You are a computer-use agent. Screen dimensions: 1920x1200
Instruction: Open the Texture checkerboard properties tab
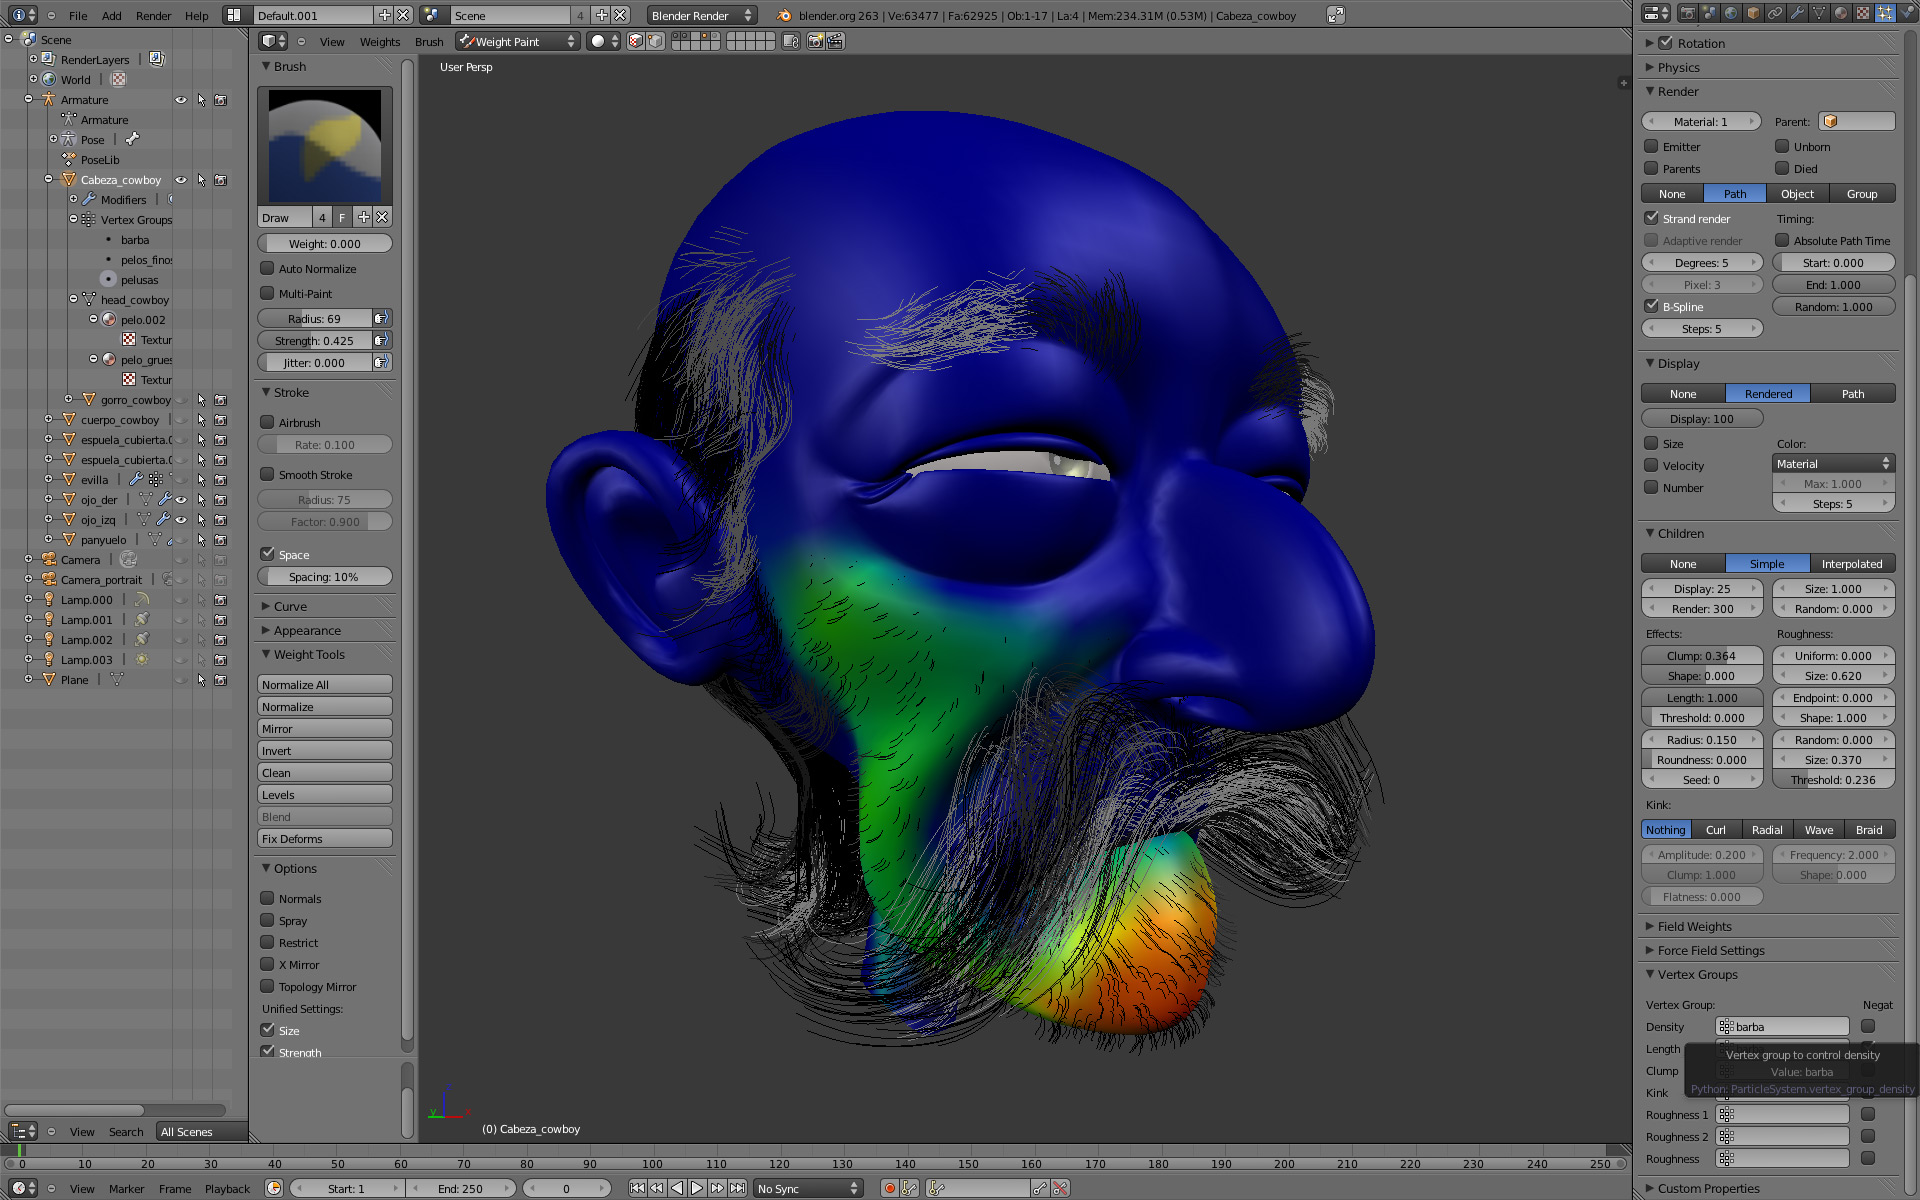tap(1863, 13)
